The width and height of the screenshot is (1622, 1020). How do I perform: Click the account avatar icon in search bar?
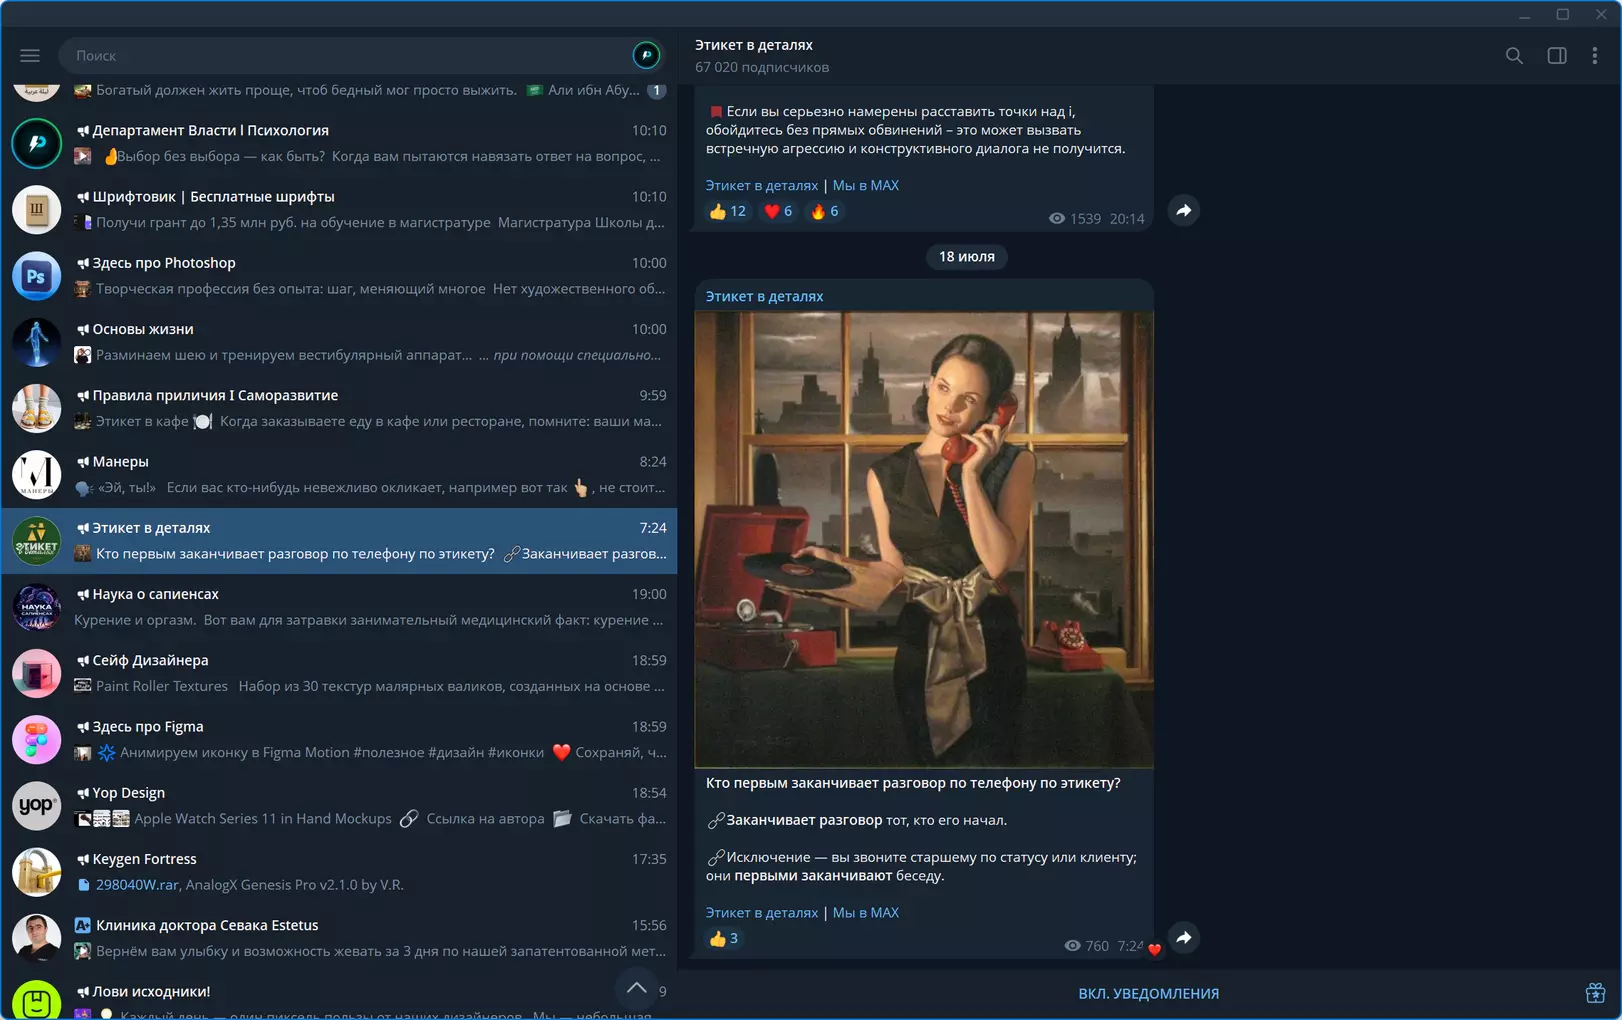[646, 56]
